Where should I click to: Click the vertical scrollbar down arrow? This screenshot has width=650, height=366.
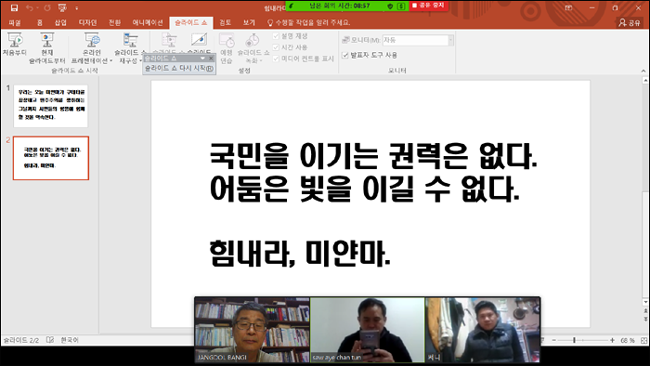[x=645, y=302]
